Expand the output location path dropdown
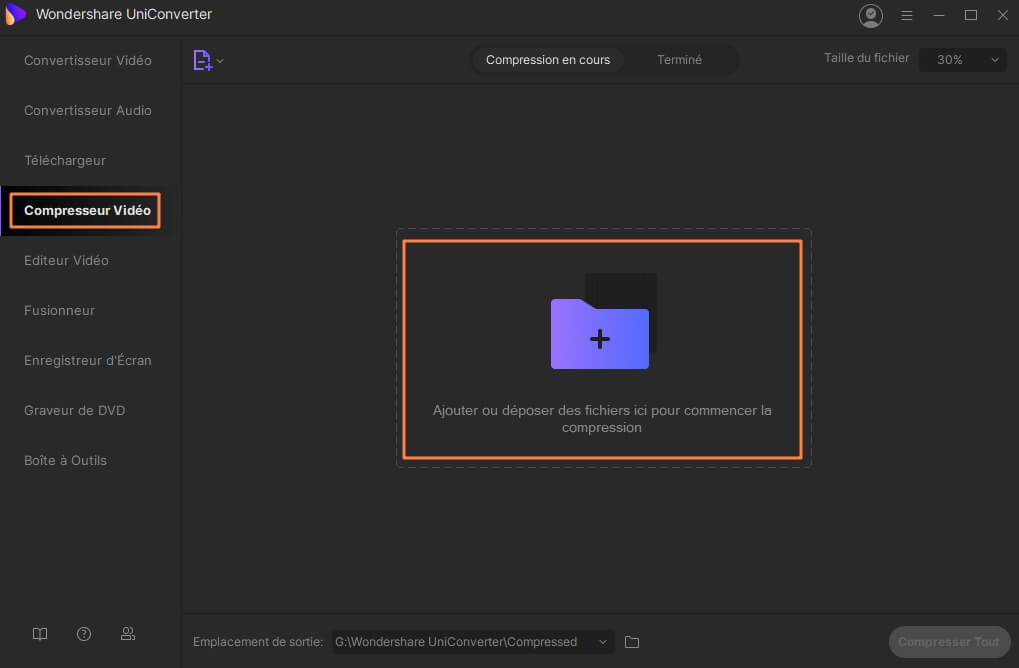 (602, 642)
